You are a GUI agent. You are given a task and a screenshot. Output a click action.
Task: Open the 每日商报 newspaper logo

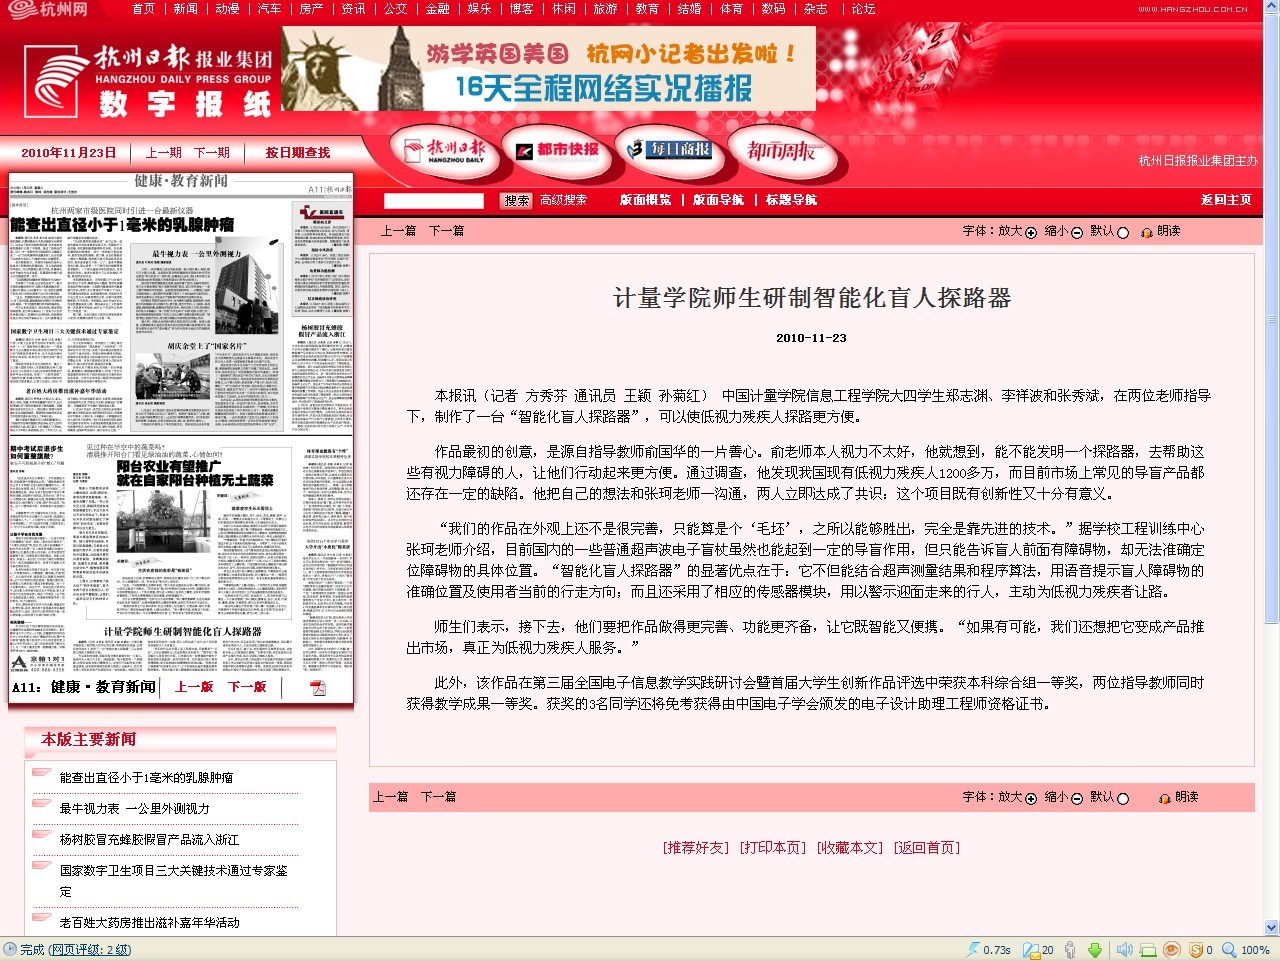coord(669,150)
